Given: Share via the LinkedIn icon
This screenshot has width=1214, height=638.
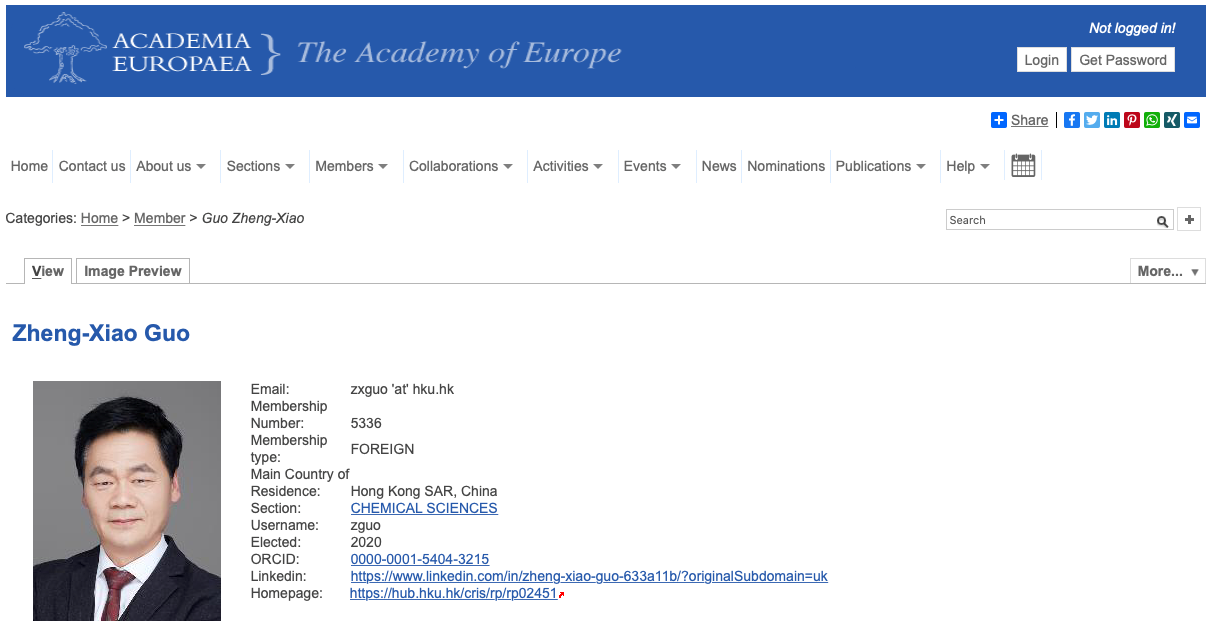Looking at the screenshot, I should pos(1111,120).
